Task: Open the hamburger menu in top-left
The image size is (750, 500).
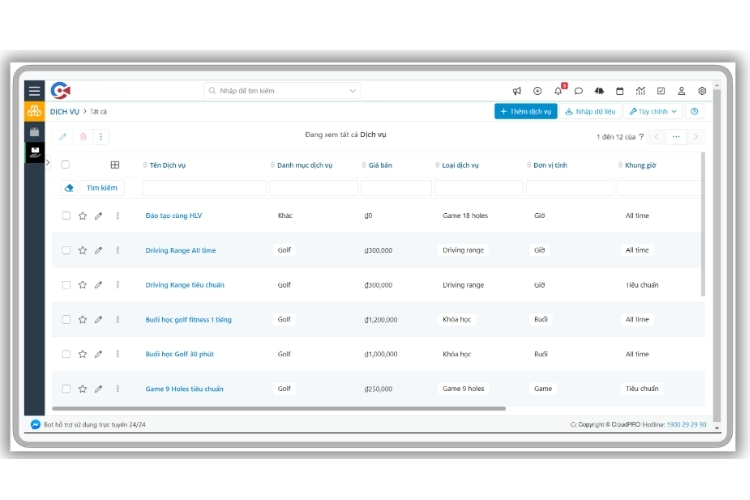Action: pos(34,90)
